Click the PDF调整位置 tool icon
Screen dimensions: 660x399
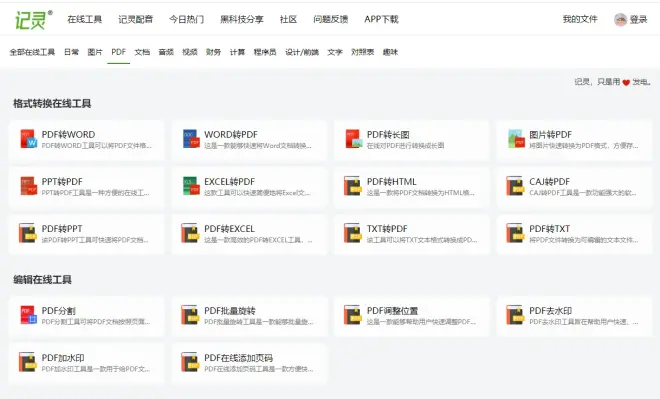coord(353,315)
